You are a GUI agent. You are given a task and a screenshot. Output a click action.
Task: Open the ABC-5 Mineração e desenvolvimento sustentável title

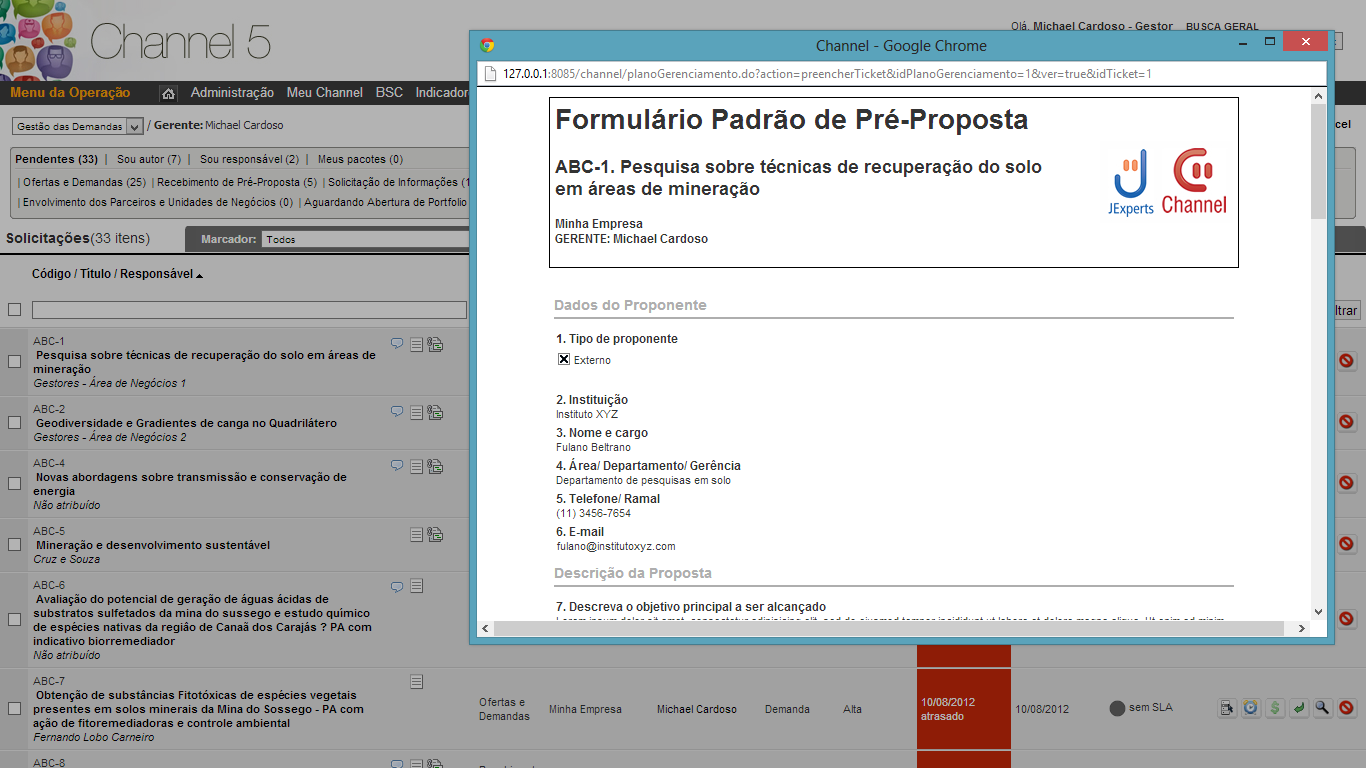pyautogui.click(x=153, y=545)
